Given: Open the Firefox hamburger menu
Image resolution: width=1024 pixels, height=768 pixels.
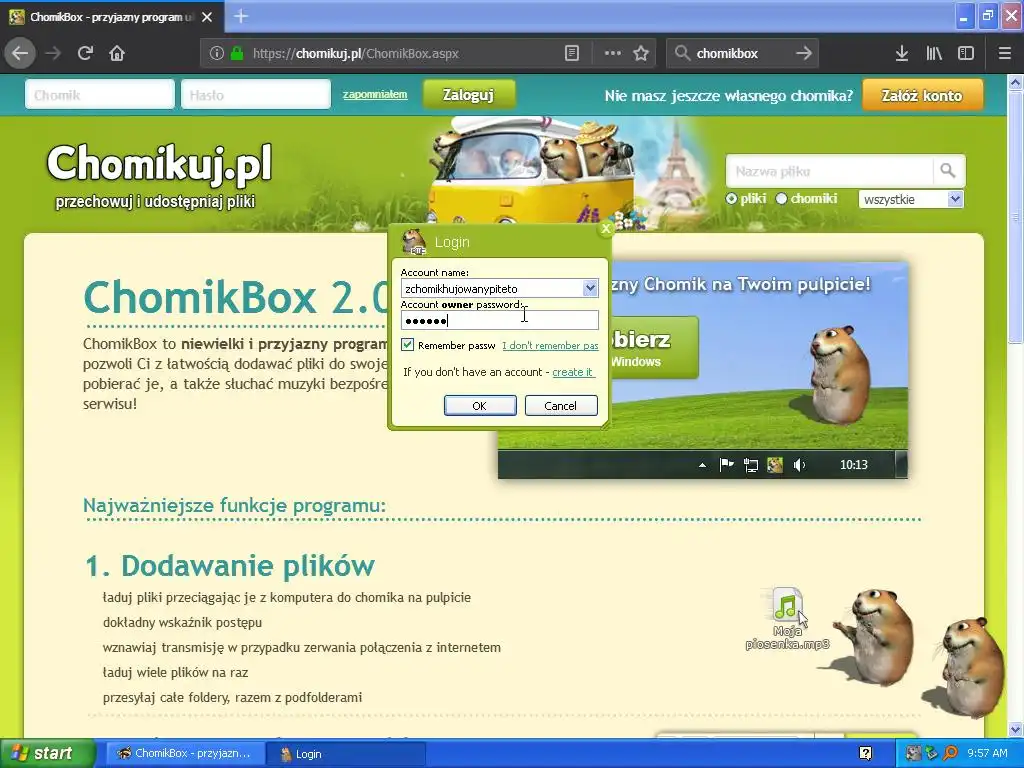Looking at the screenshot, I should click(1005, 53).
